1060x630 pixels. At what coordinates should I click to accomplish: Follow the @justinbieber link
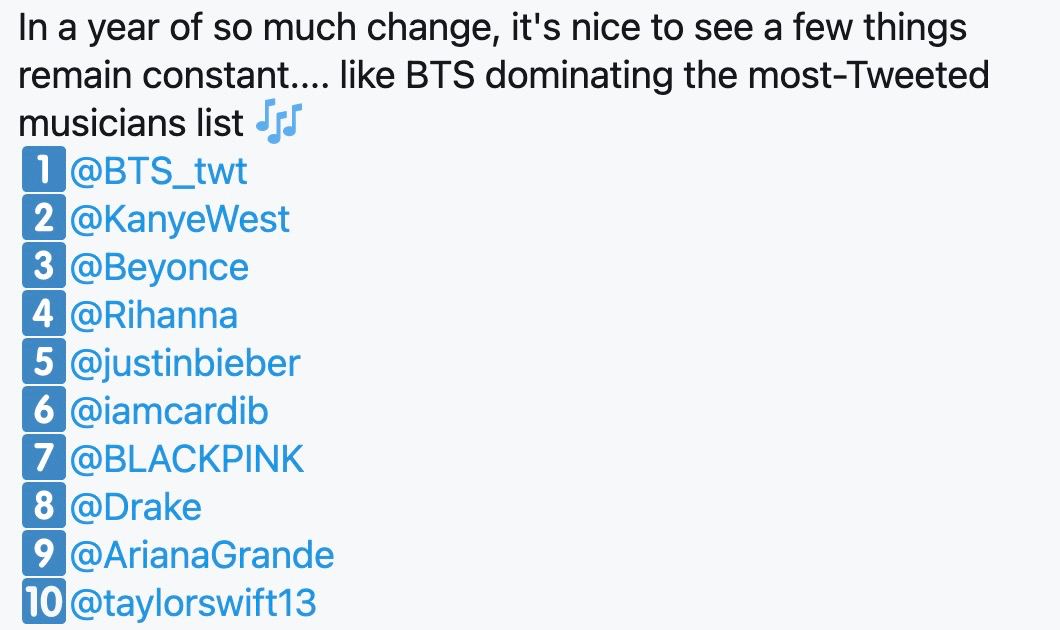coord(185,363)
